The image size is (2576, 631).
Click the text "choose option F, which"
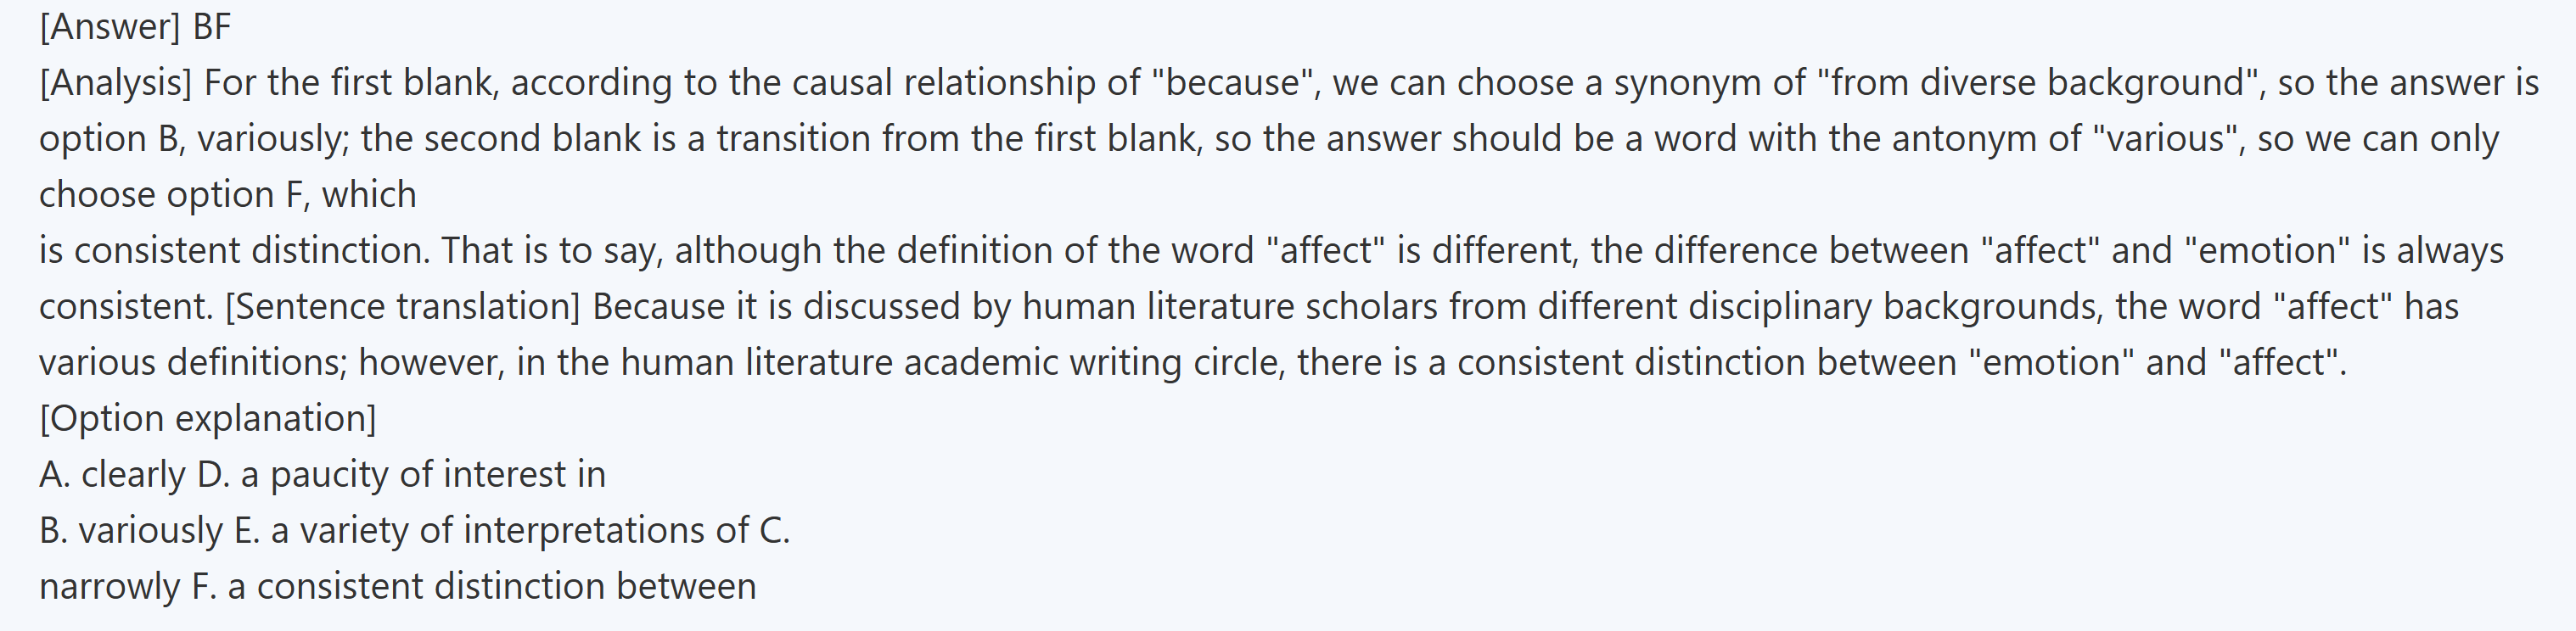click(227, 194)
